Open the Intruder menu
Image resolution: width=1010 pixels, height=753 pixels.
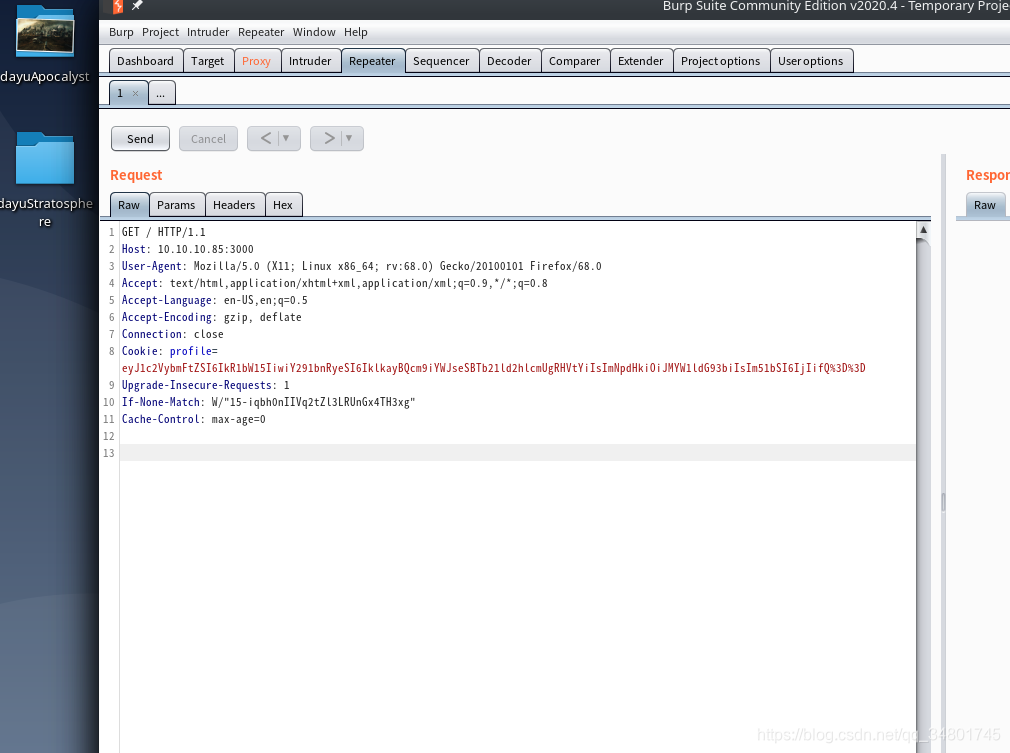pos(208,32)
